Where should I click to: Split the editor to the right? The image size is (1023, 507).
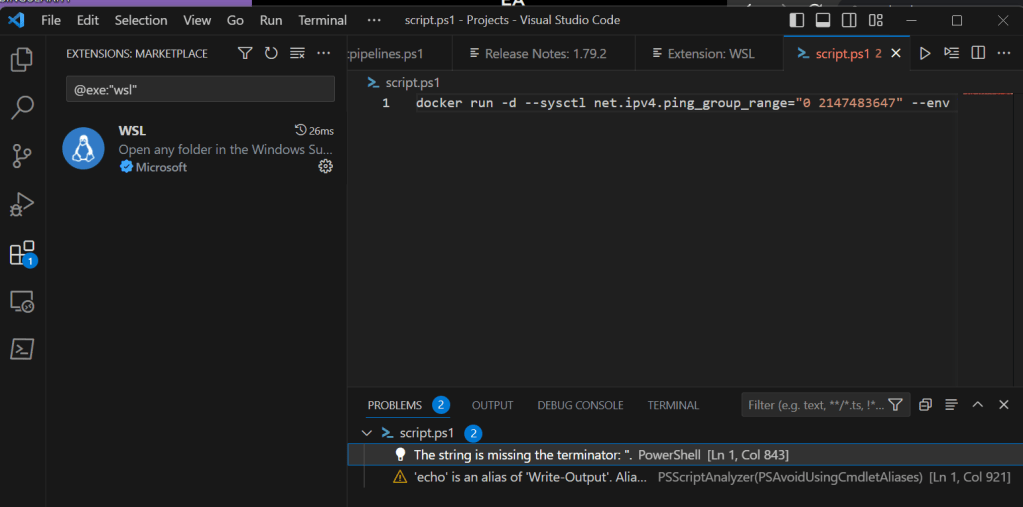[978, 54]
